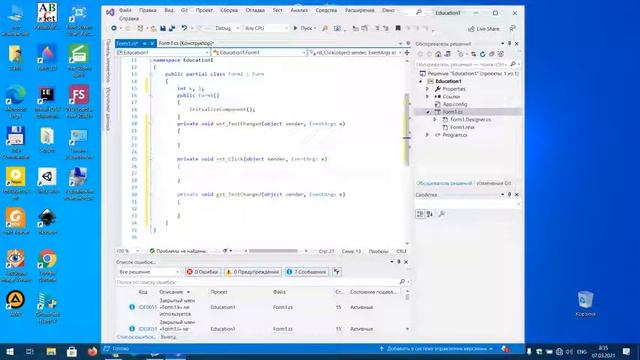Expand the Form1.Designer.cs node
Image resolution: width=640 pixels, height=360 pixels.
point(435,120)
